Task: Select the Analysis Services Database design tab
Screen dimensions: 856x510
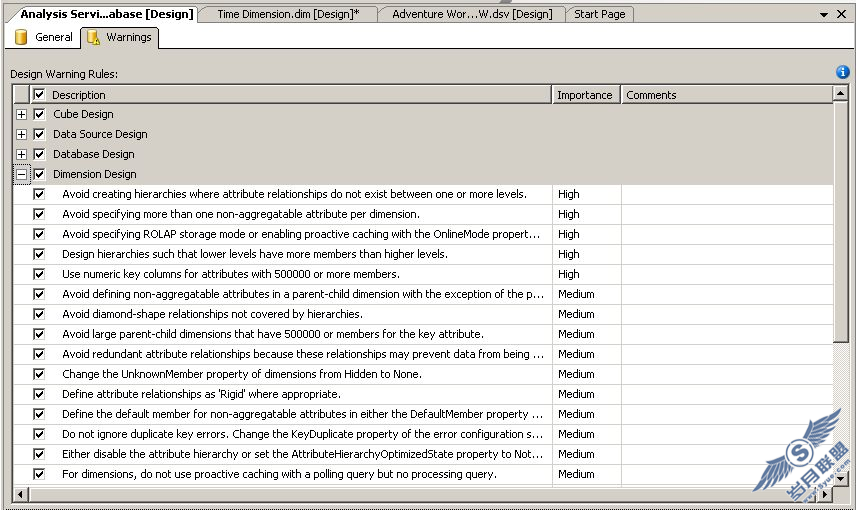Action: pos(106,14)
